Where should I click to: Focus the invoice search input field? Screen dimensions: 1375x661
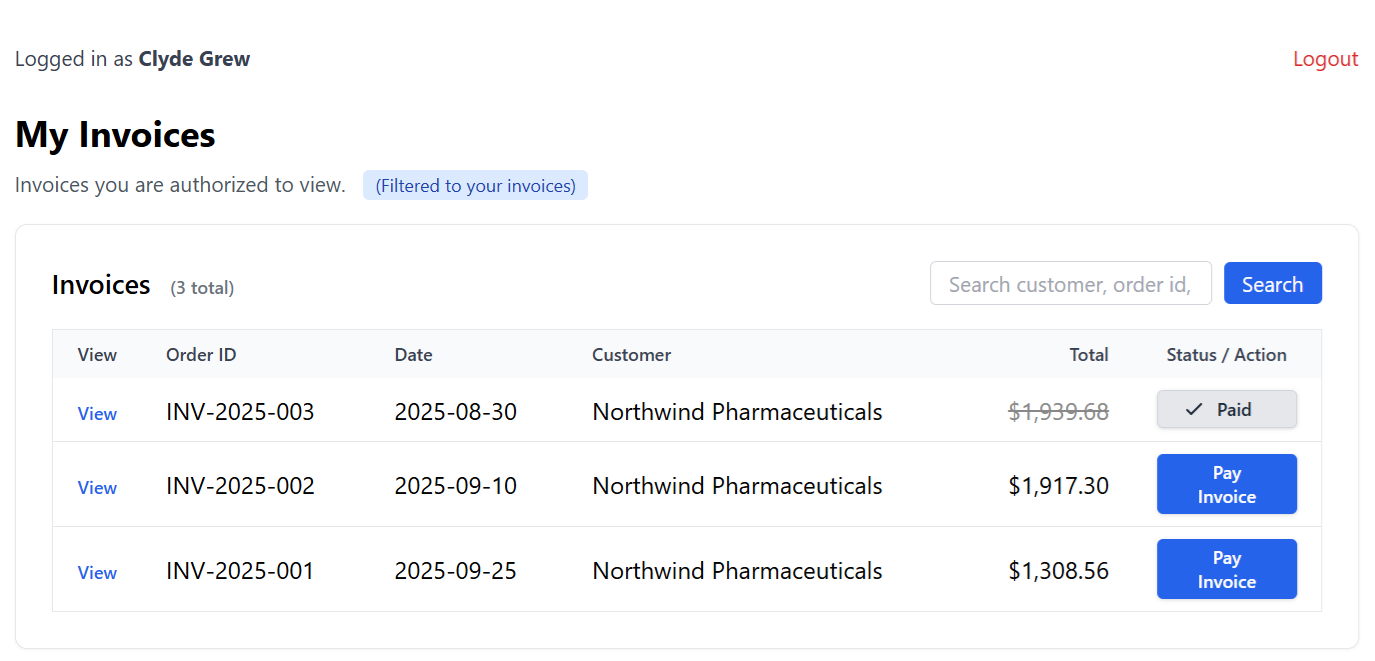(1070, 284)
